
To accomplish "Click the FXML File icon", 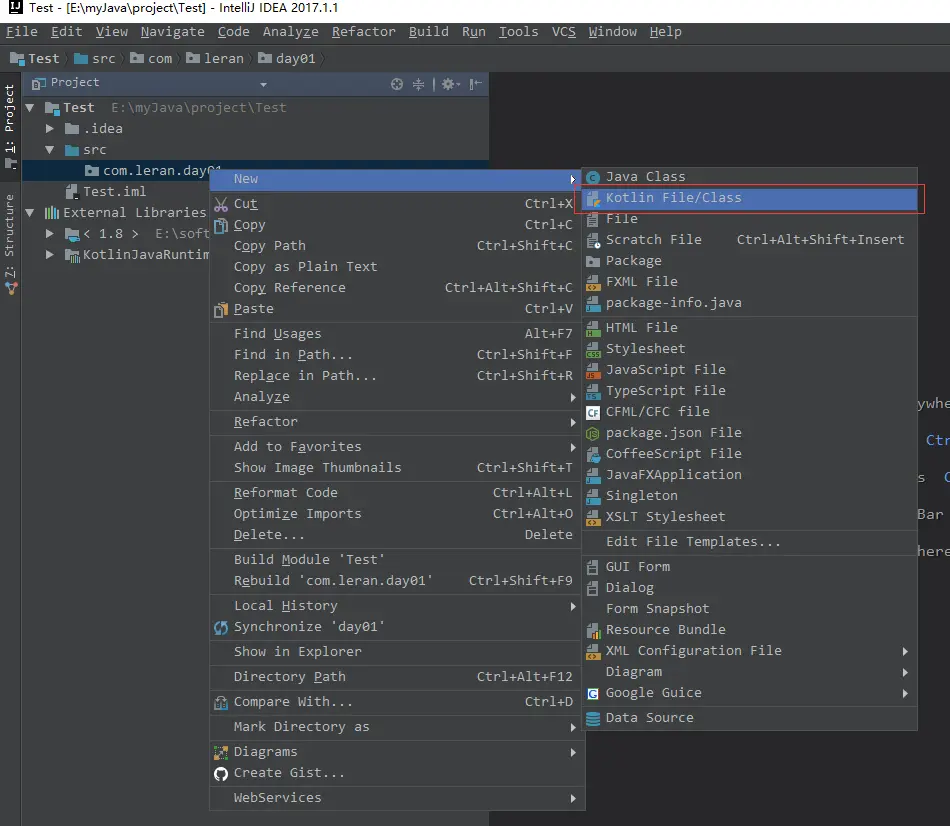I will coord(593,282).
